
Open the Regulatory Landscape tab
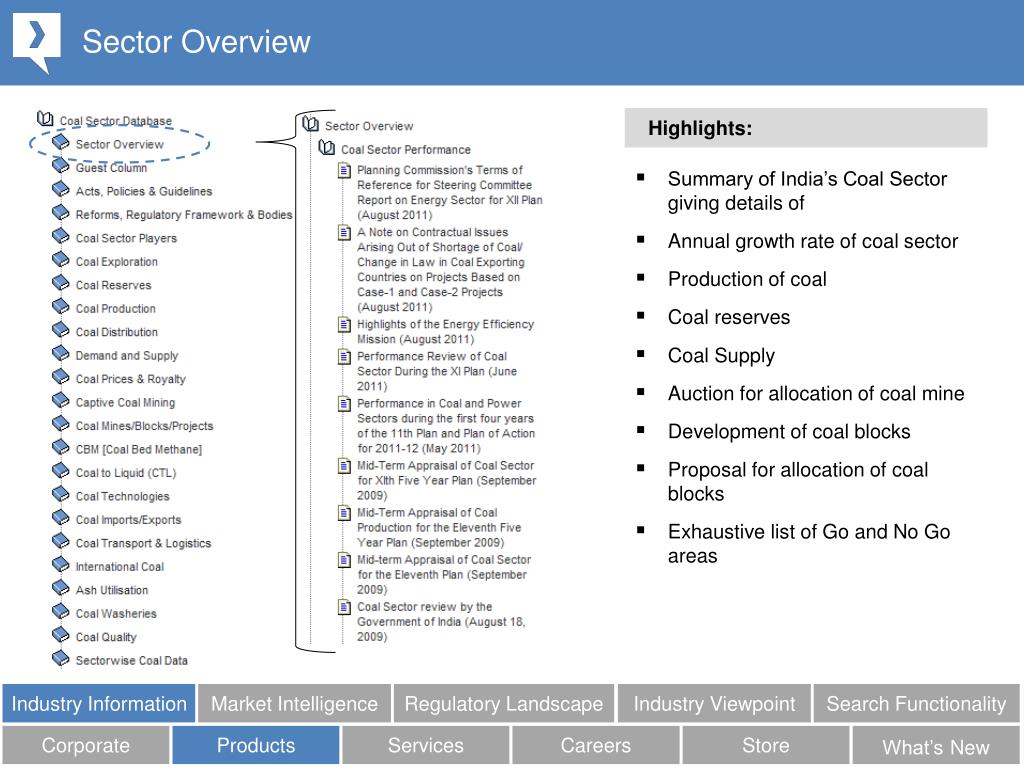coord(504,703)
